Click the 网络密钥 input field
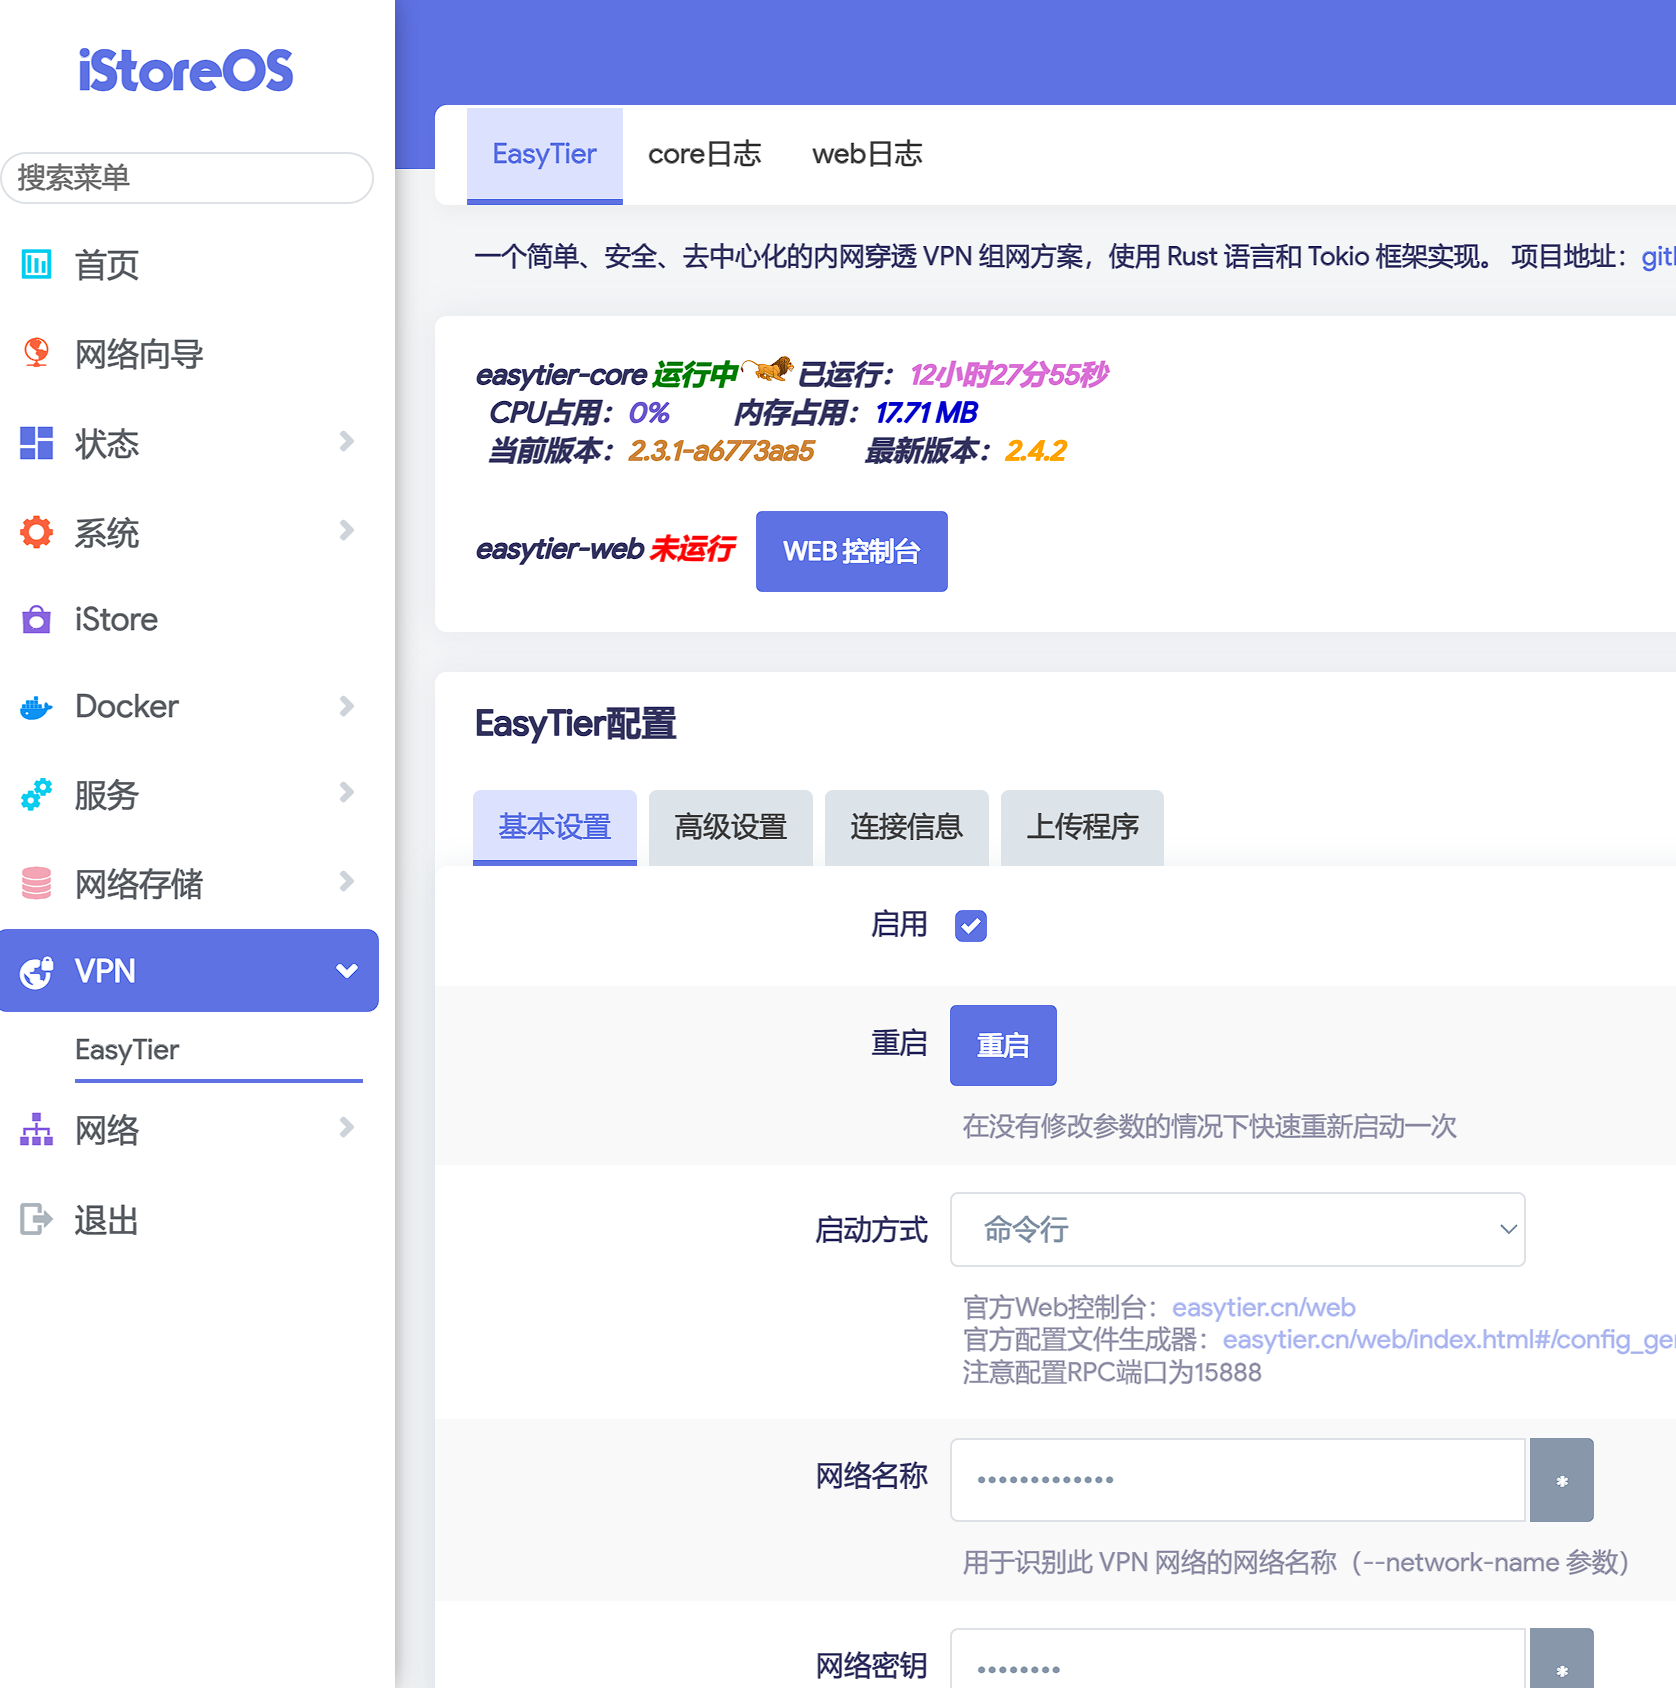Viewport: 1676px width, 1688px height. pos(1237,1660)
